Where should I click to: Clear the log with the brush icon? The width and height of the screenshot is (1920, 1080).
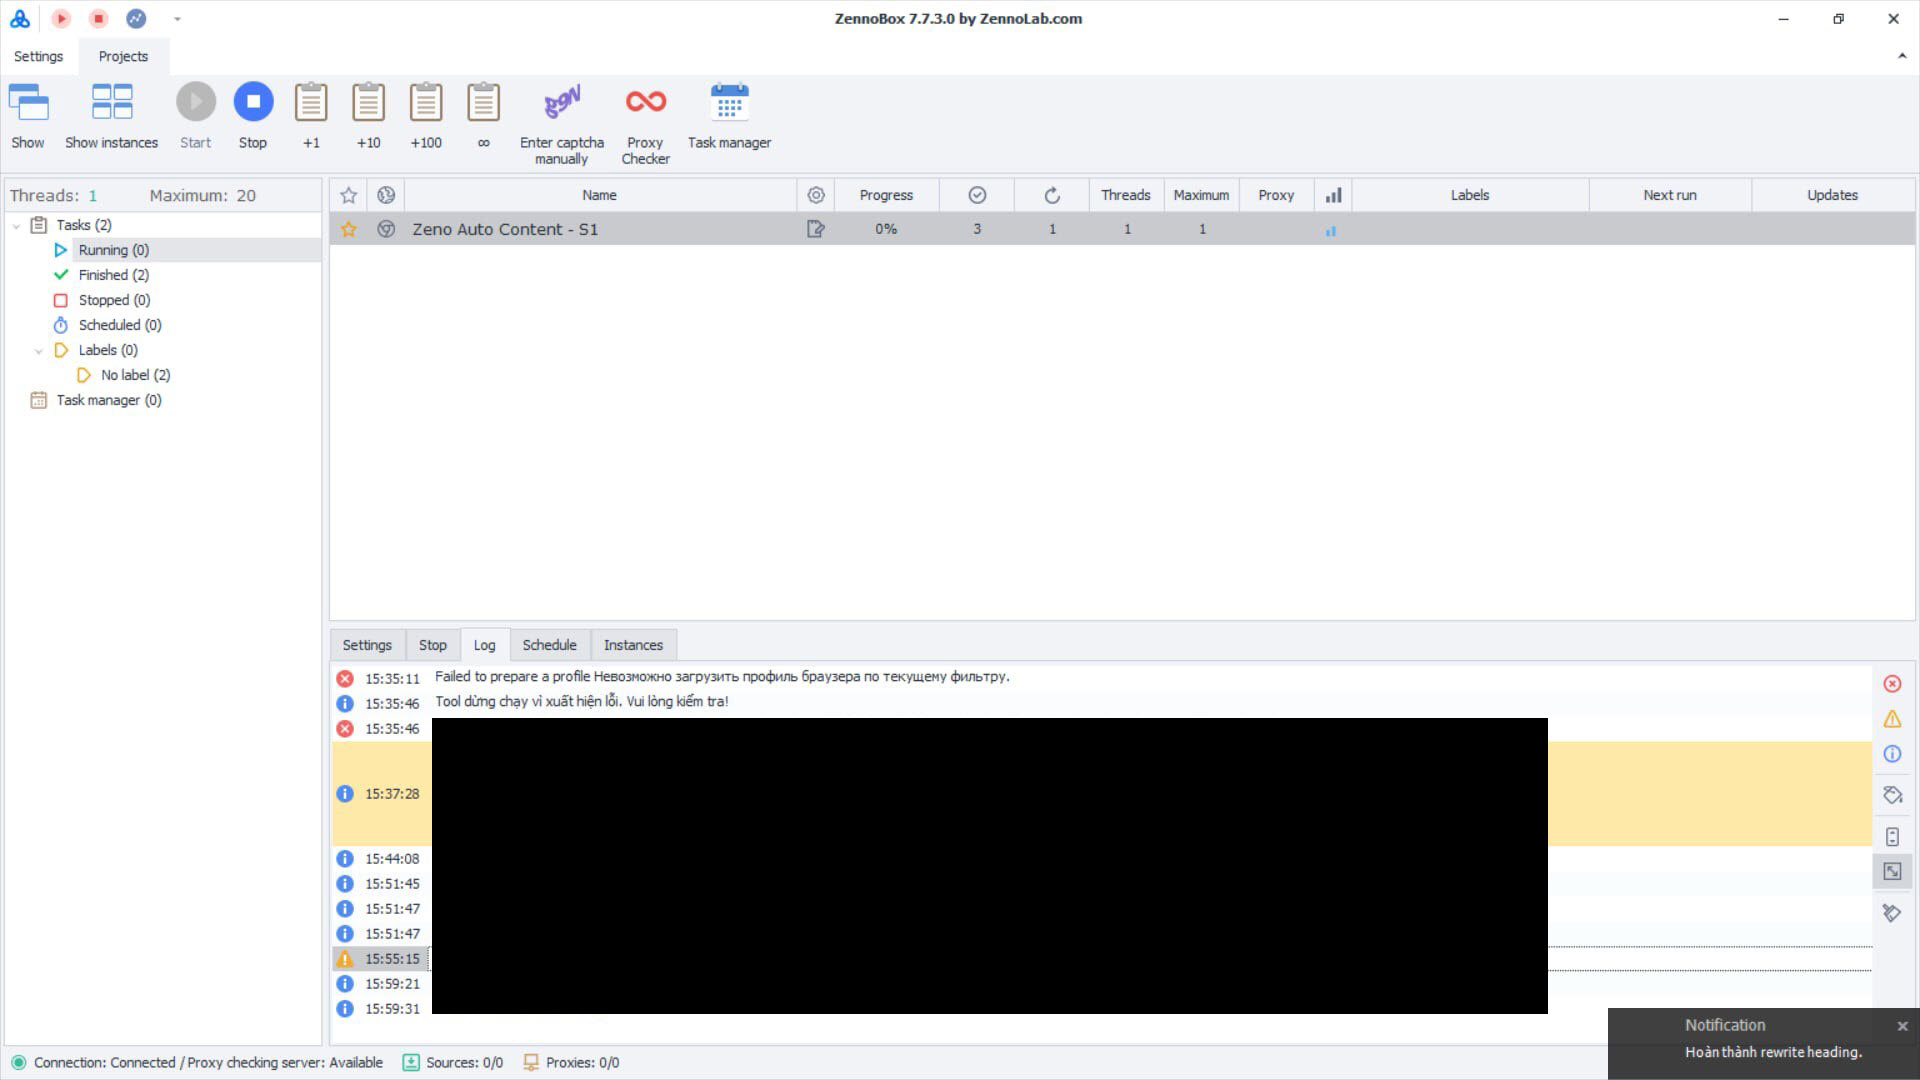(1892, 913)
